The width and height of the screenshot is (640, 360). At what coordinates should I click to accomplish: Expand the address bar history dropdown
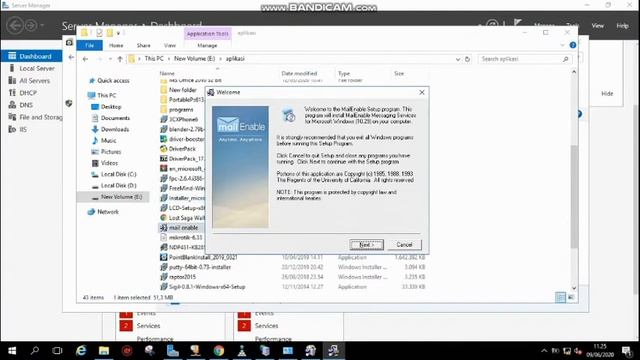click(x=458, y=59)
